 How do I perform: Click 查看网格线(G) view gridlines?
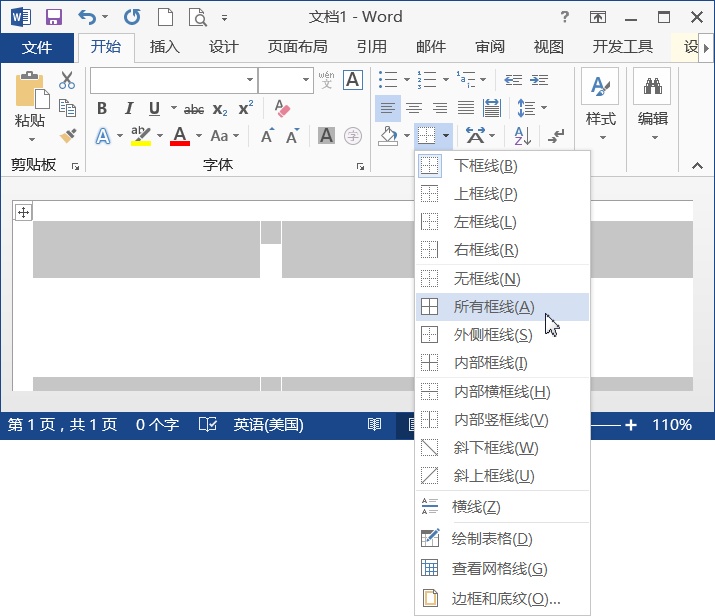pos(503,568)
